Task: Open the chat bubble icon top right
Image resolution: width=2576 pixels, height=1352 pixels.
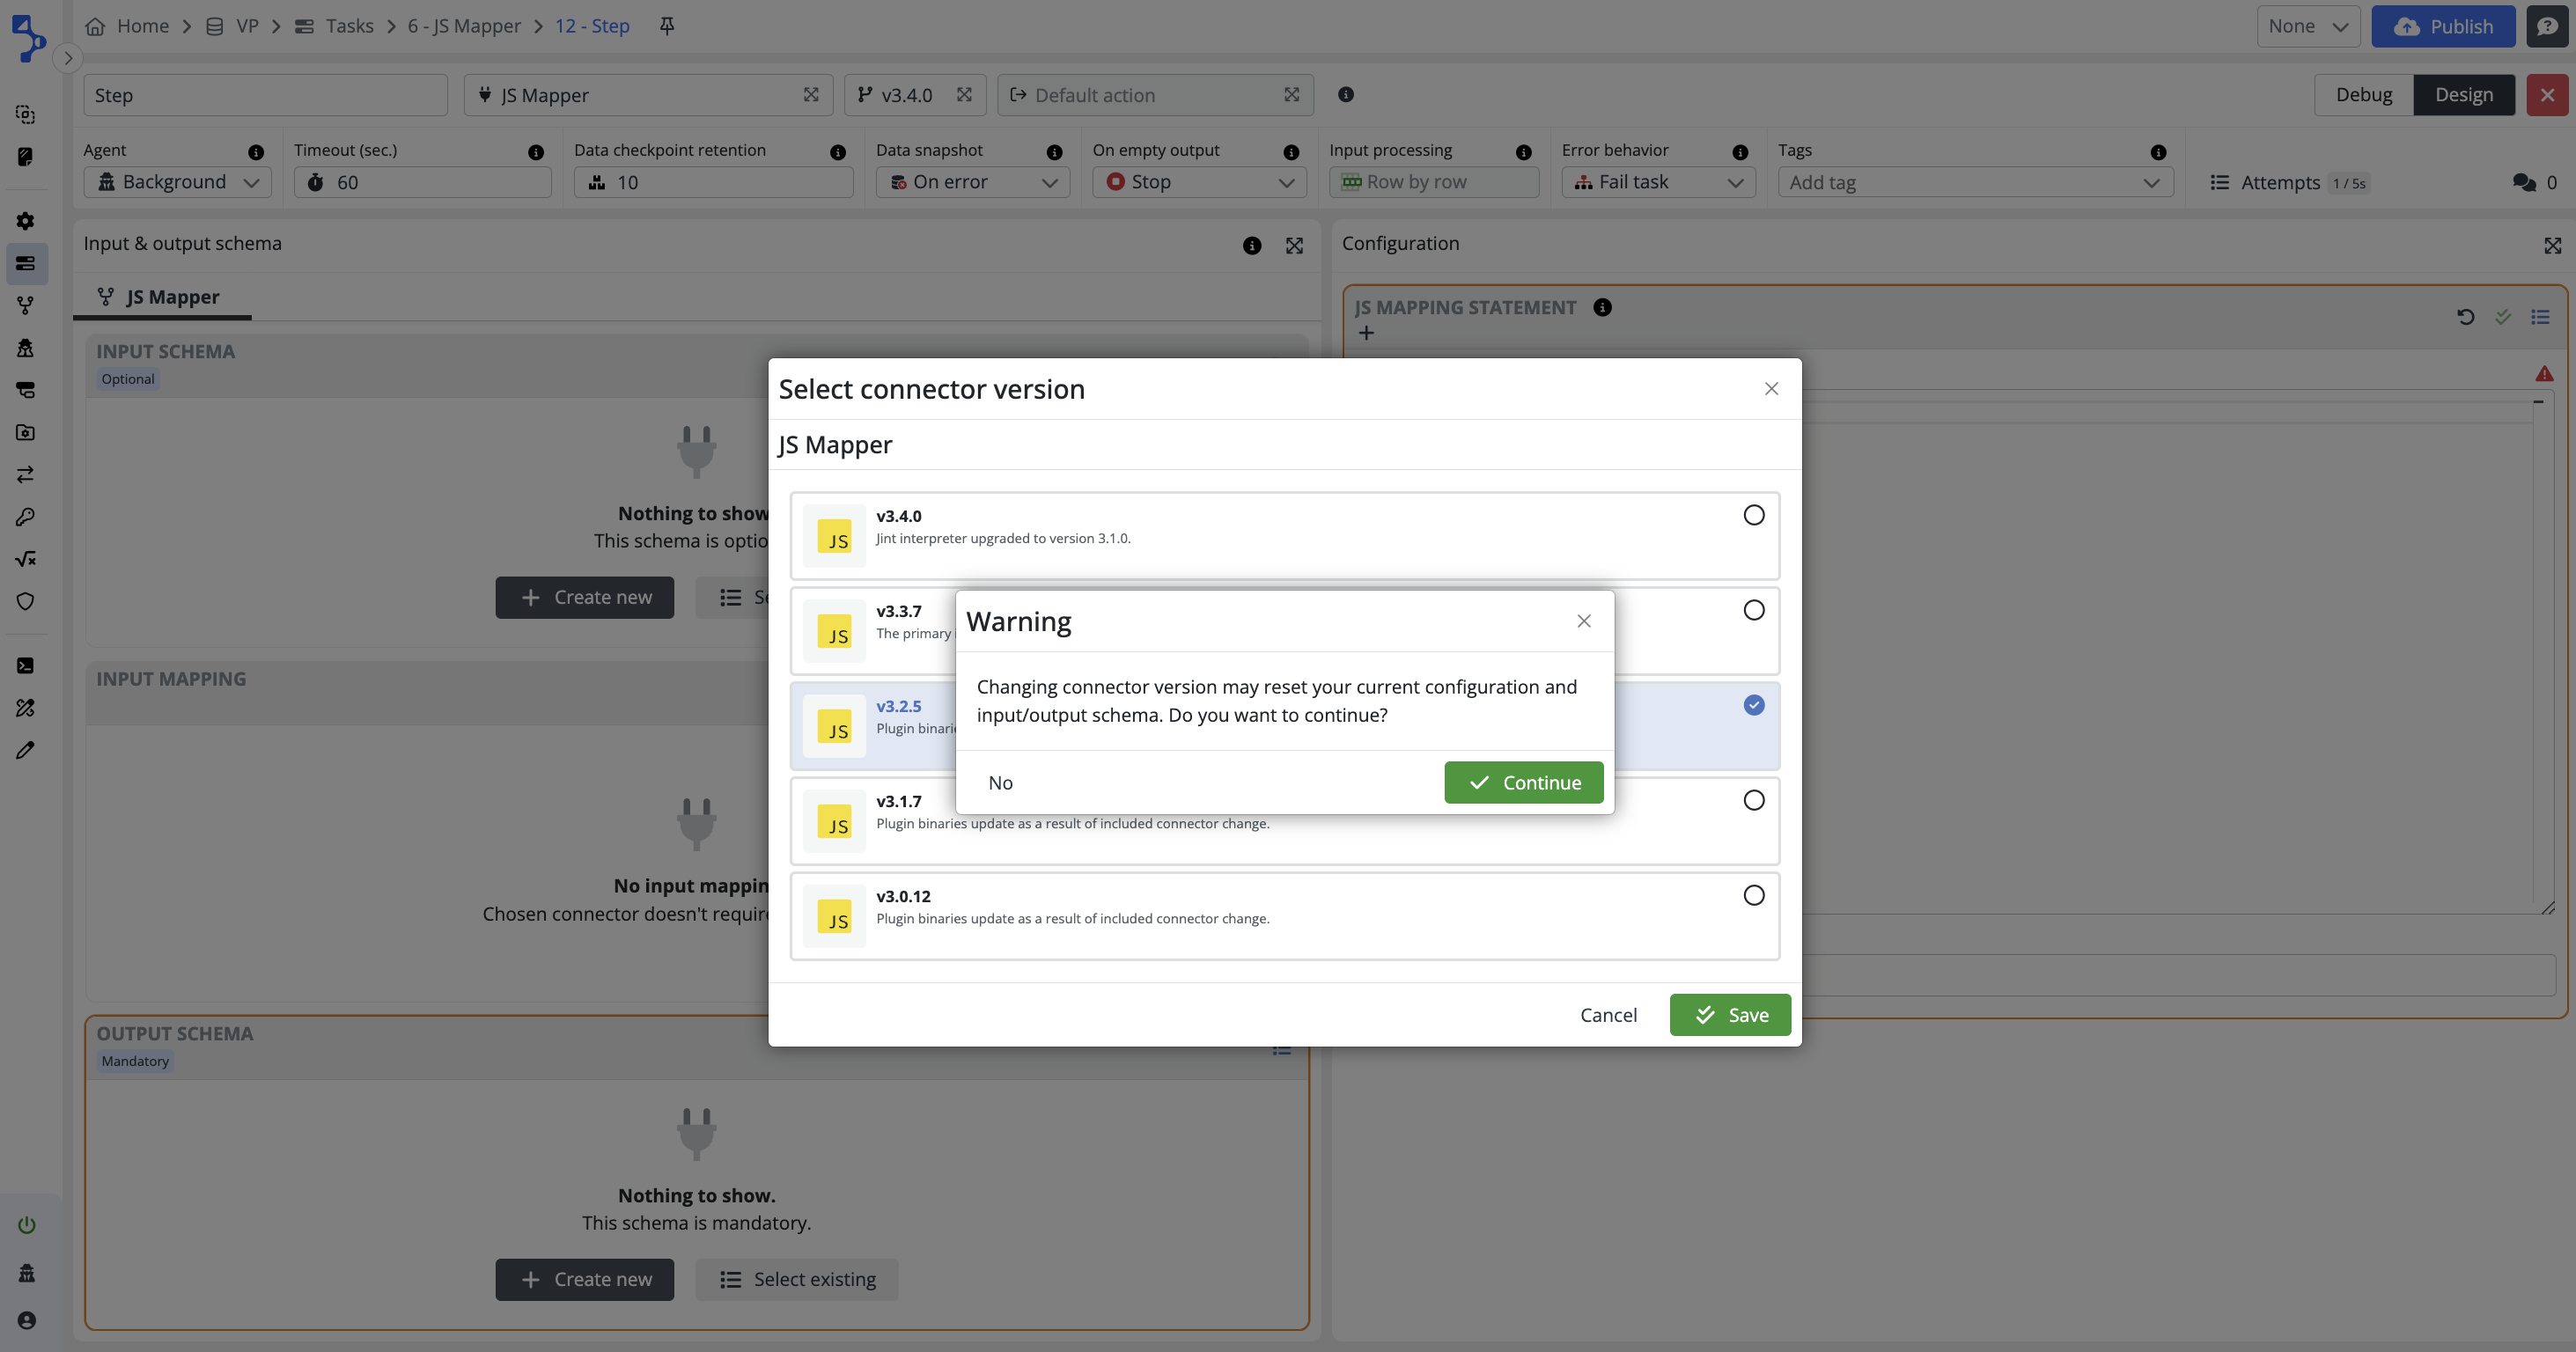Action: click(x=2546, y=26)
